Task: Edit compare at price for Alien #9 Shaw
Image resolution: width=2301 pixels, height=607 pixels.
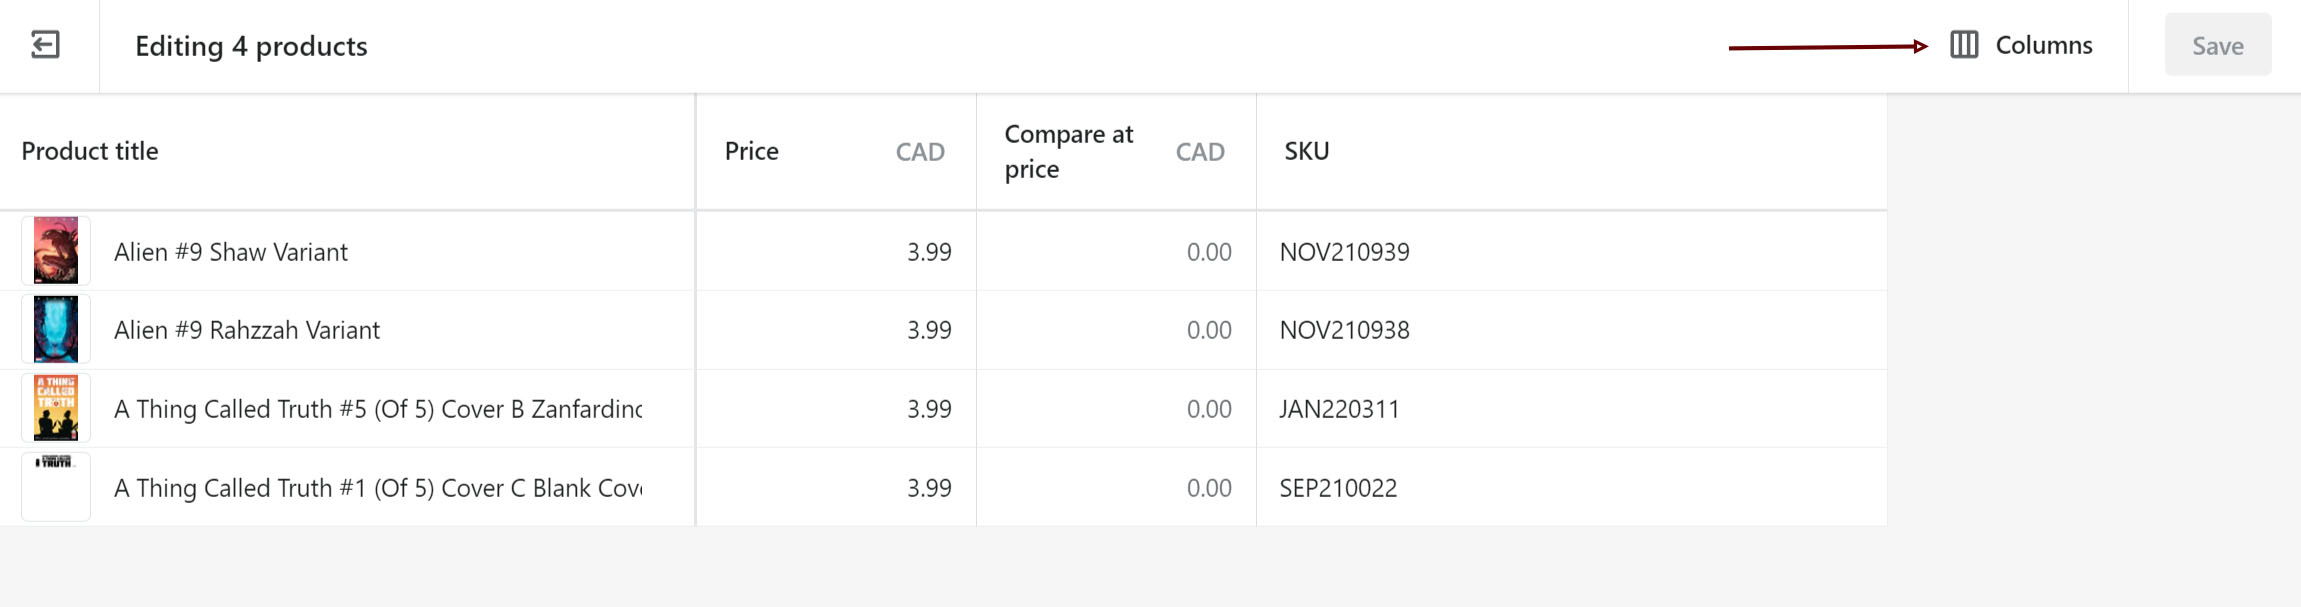Action: [x=1116, y=251]
